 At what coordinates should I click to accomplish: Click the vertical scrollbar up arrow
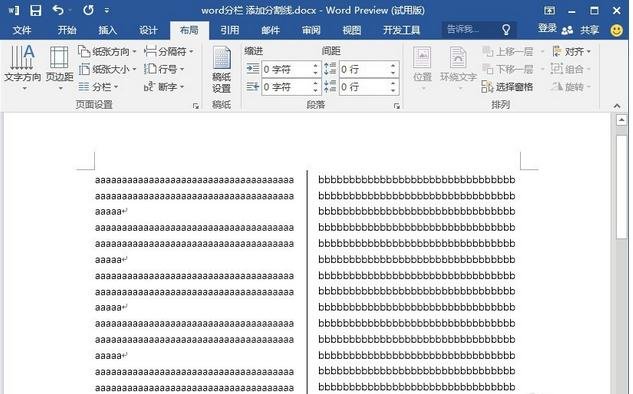coord(621,120)
